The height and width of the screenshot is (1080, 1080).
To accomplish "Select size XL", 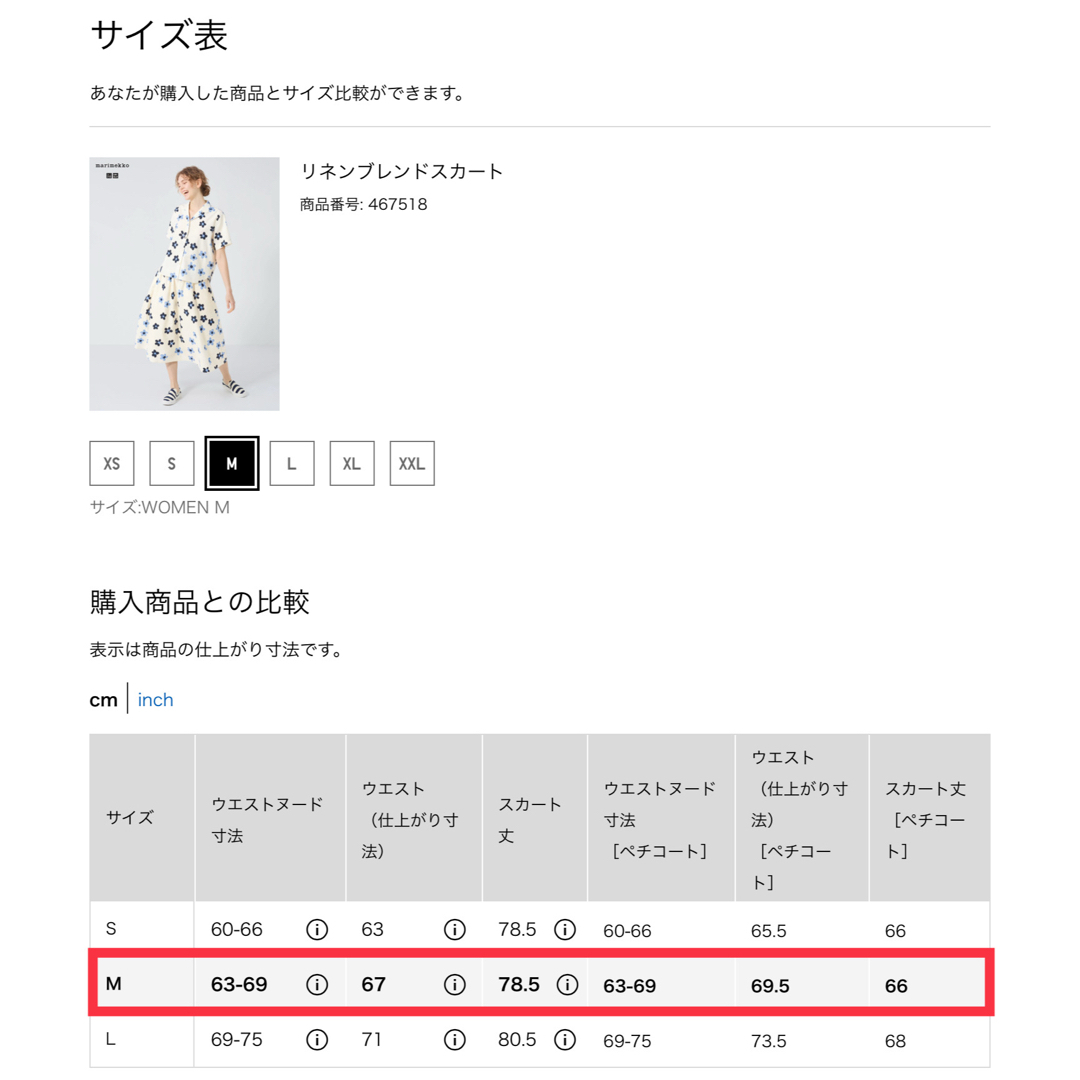I will click(352, 464).
